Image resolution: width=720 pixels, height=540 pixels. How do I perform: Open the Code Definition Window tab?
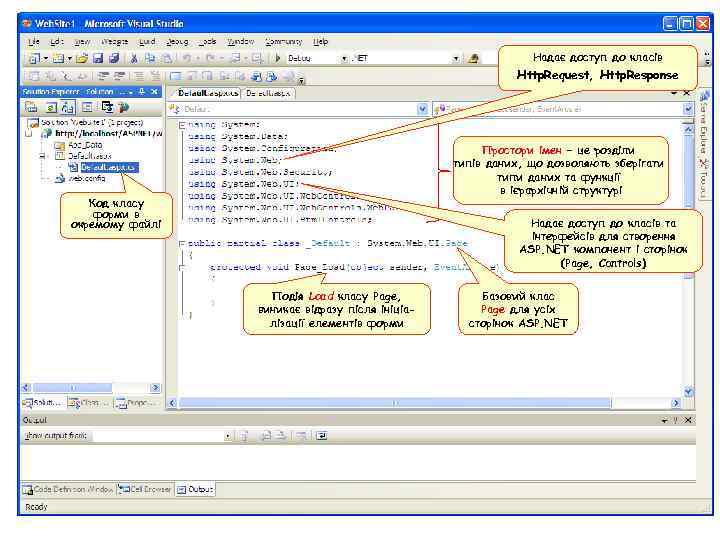tap(68, 489)
